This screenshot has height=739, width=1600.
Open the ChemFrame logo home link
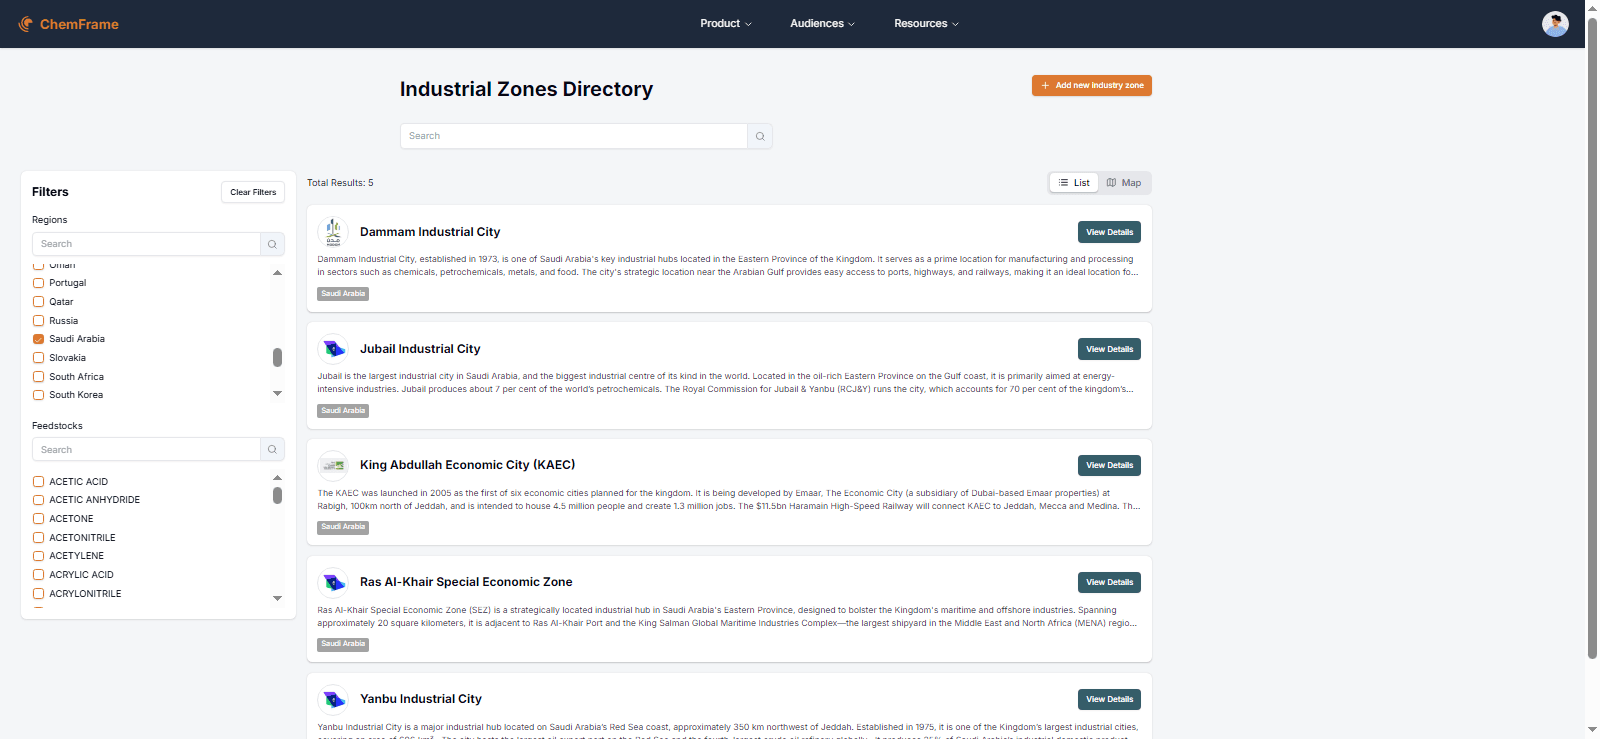(68, 24)
